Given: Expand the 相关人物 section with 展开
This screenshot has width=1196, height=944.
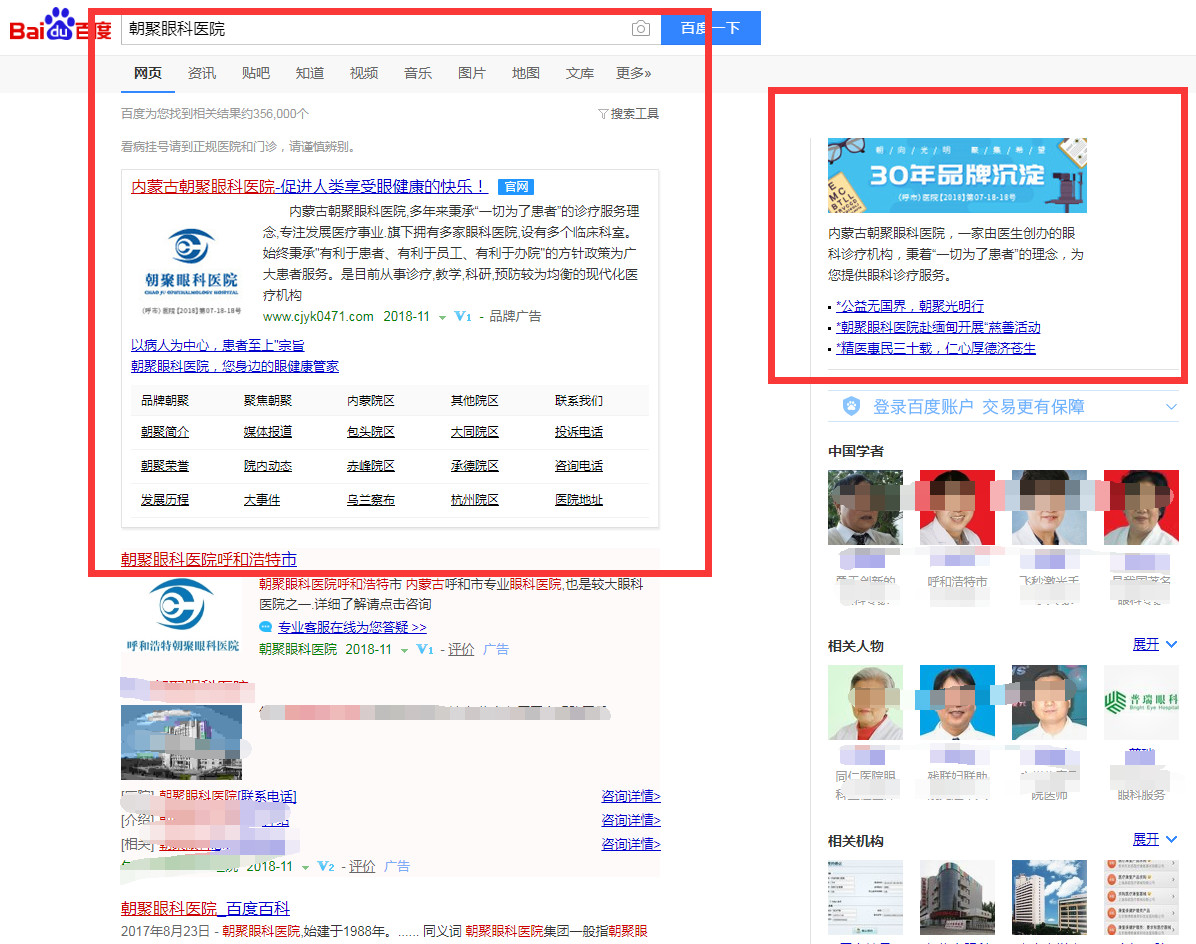Looking at the screenshot, I should click(1155, 644).
